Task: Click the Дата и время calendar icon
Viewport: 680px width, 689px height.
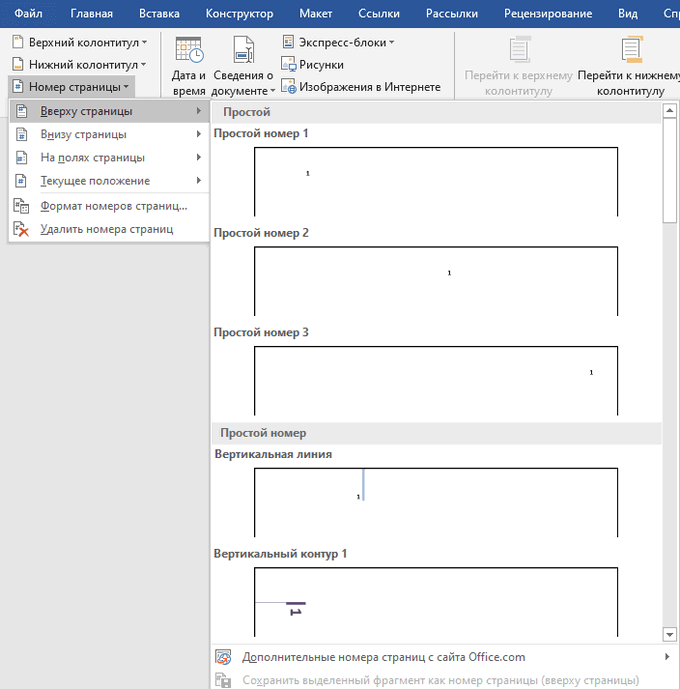Action: pyautogui.click(x=189, y=49)
